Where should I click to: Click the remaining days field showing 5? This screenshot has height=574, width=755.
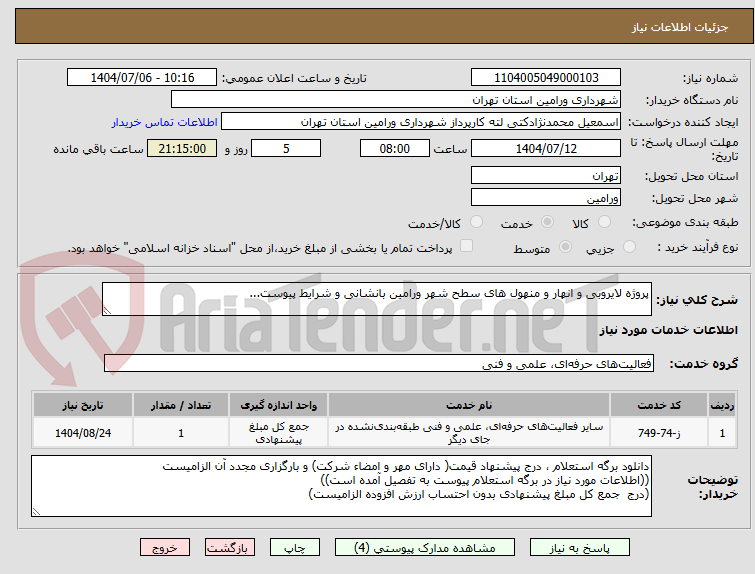[286, 148]
